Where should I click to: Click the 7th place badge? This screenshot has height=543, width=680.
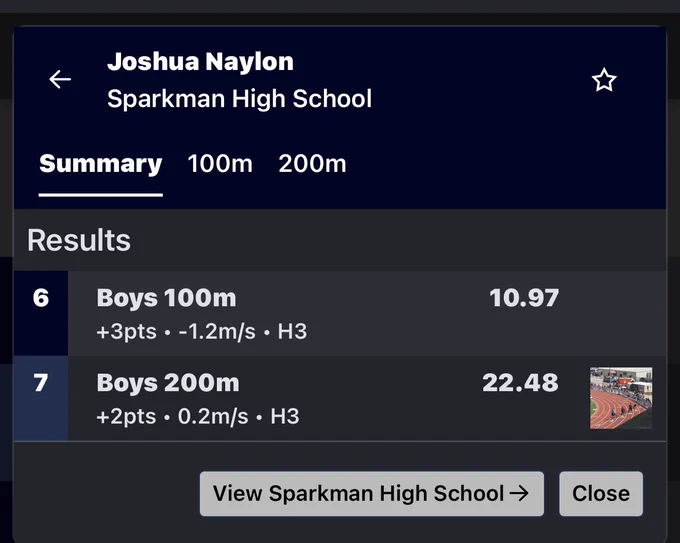[x=41, y=399]
